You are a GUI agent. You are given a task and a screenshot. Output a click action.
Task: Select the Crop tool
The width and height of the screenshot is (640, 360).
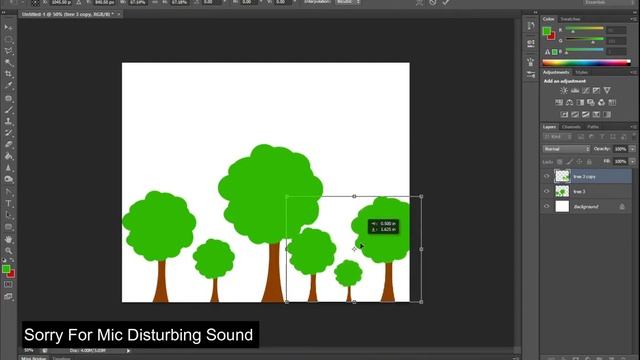(x=8, y=74)
